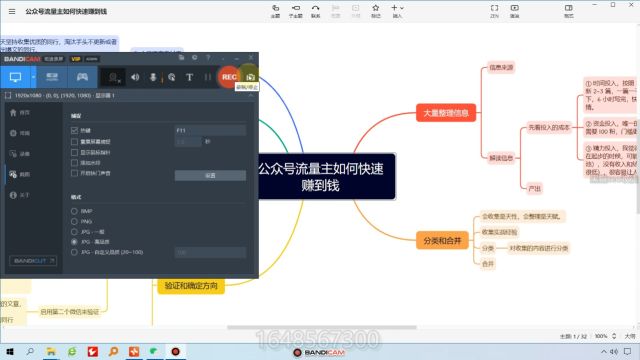Image resolution: width=640 pixels, height=360 pixels.
Task: Select the '产出' subtopic node
Action: [534, 189]
